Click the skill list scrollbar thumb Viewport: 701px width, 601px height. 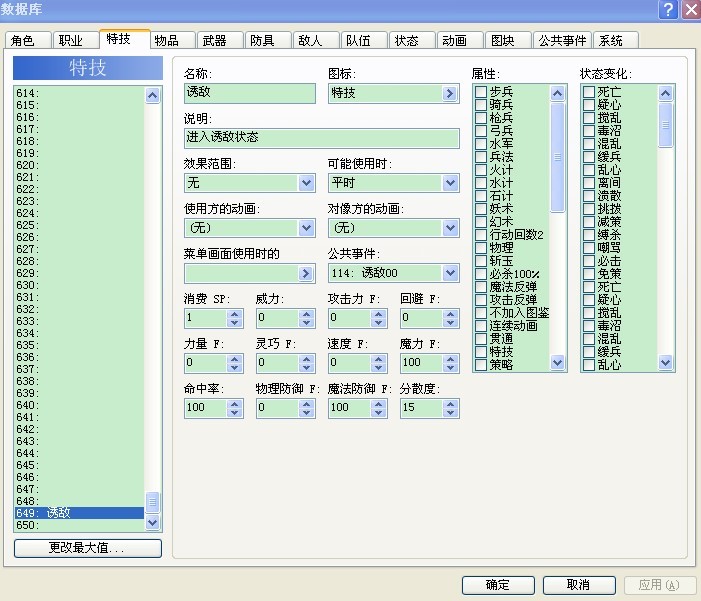(152, 502)
